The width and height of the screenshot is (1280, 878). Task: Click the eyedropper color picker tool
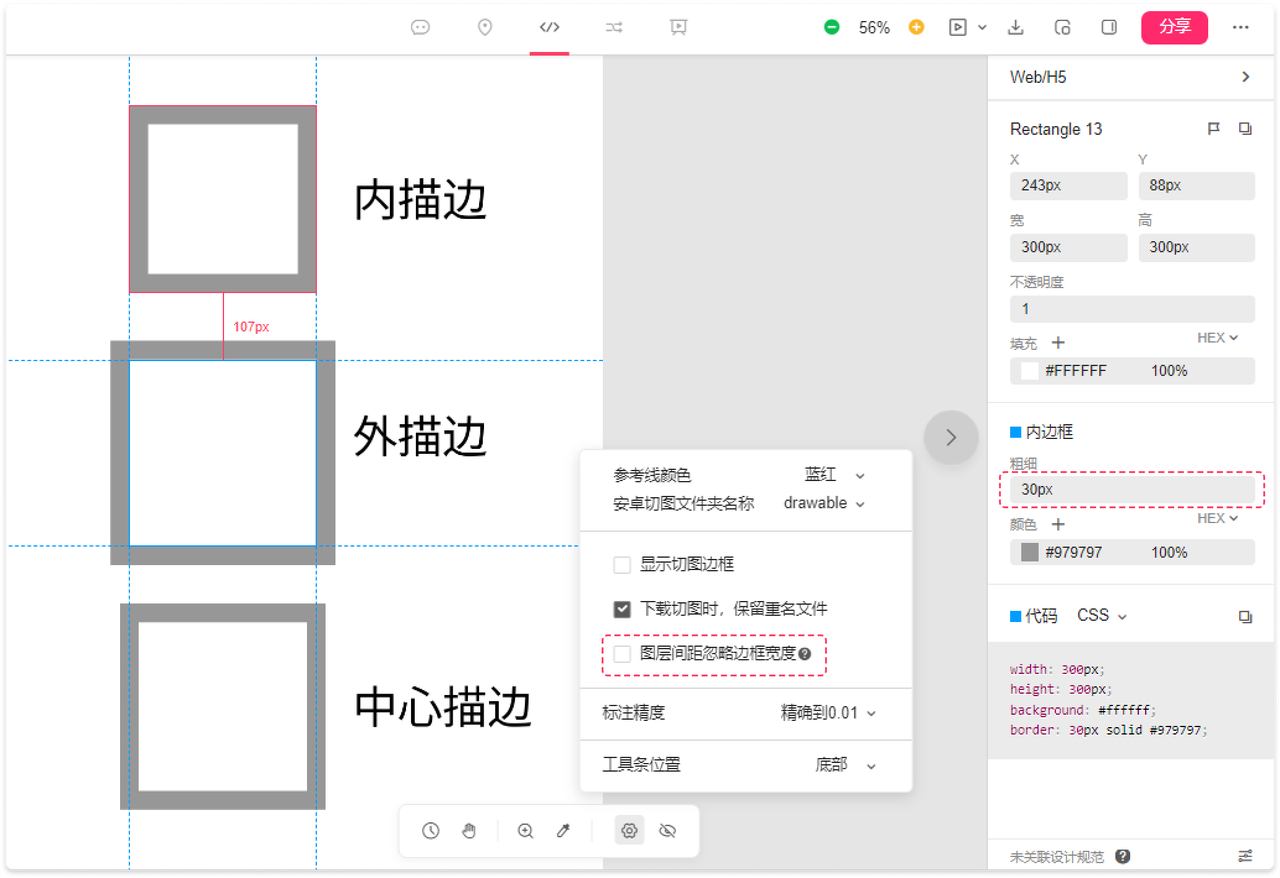[x=563, y=831]
